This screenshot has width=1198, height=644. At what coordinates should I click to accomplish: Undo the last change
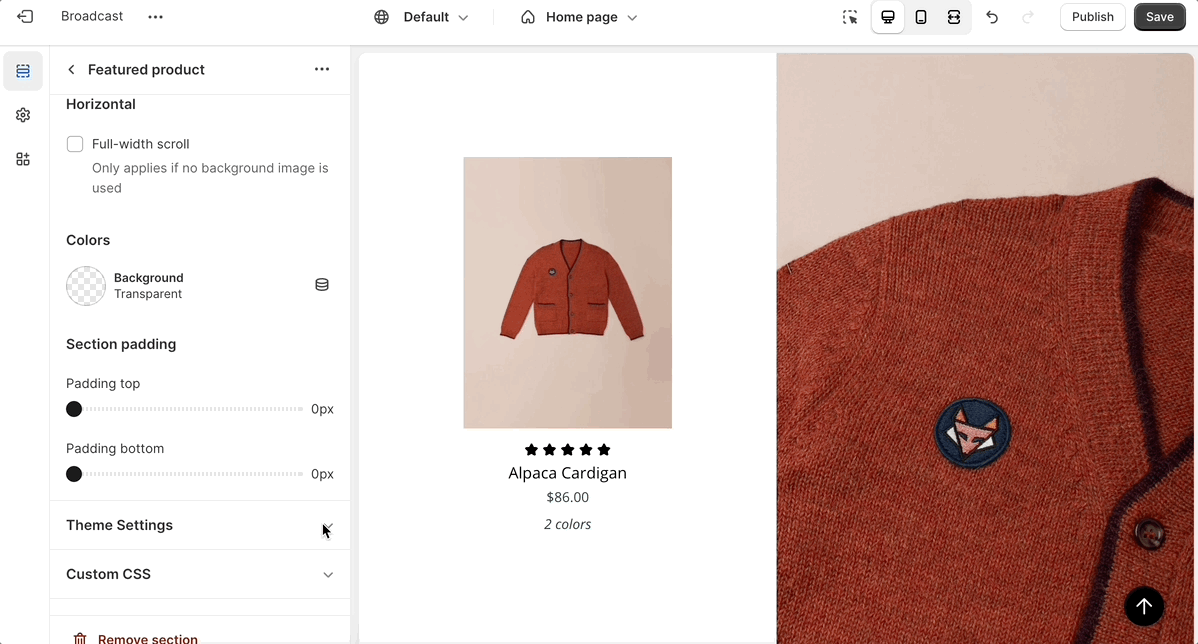(x=992, y=17)
